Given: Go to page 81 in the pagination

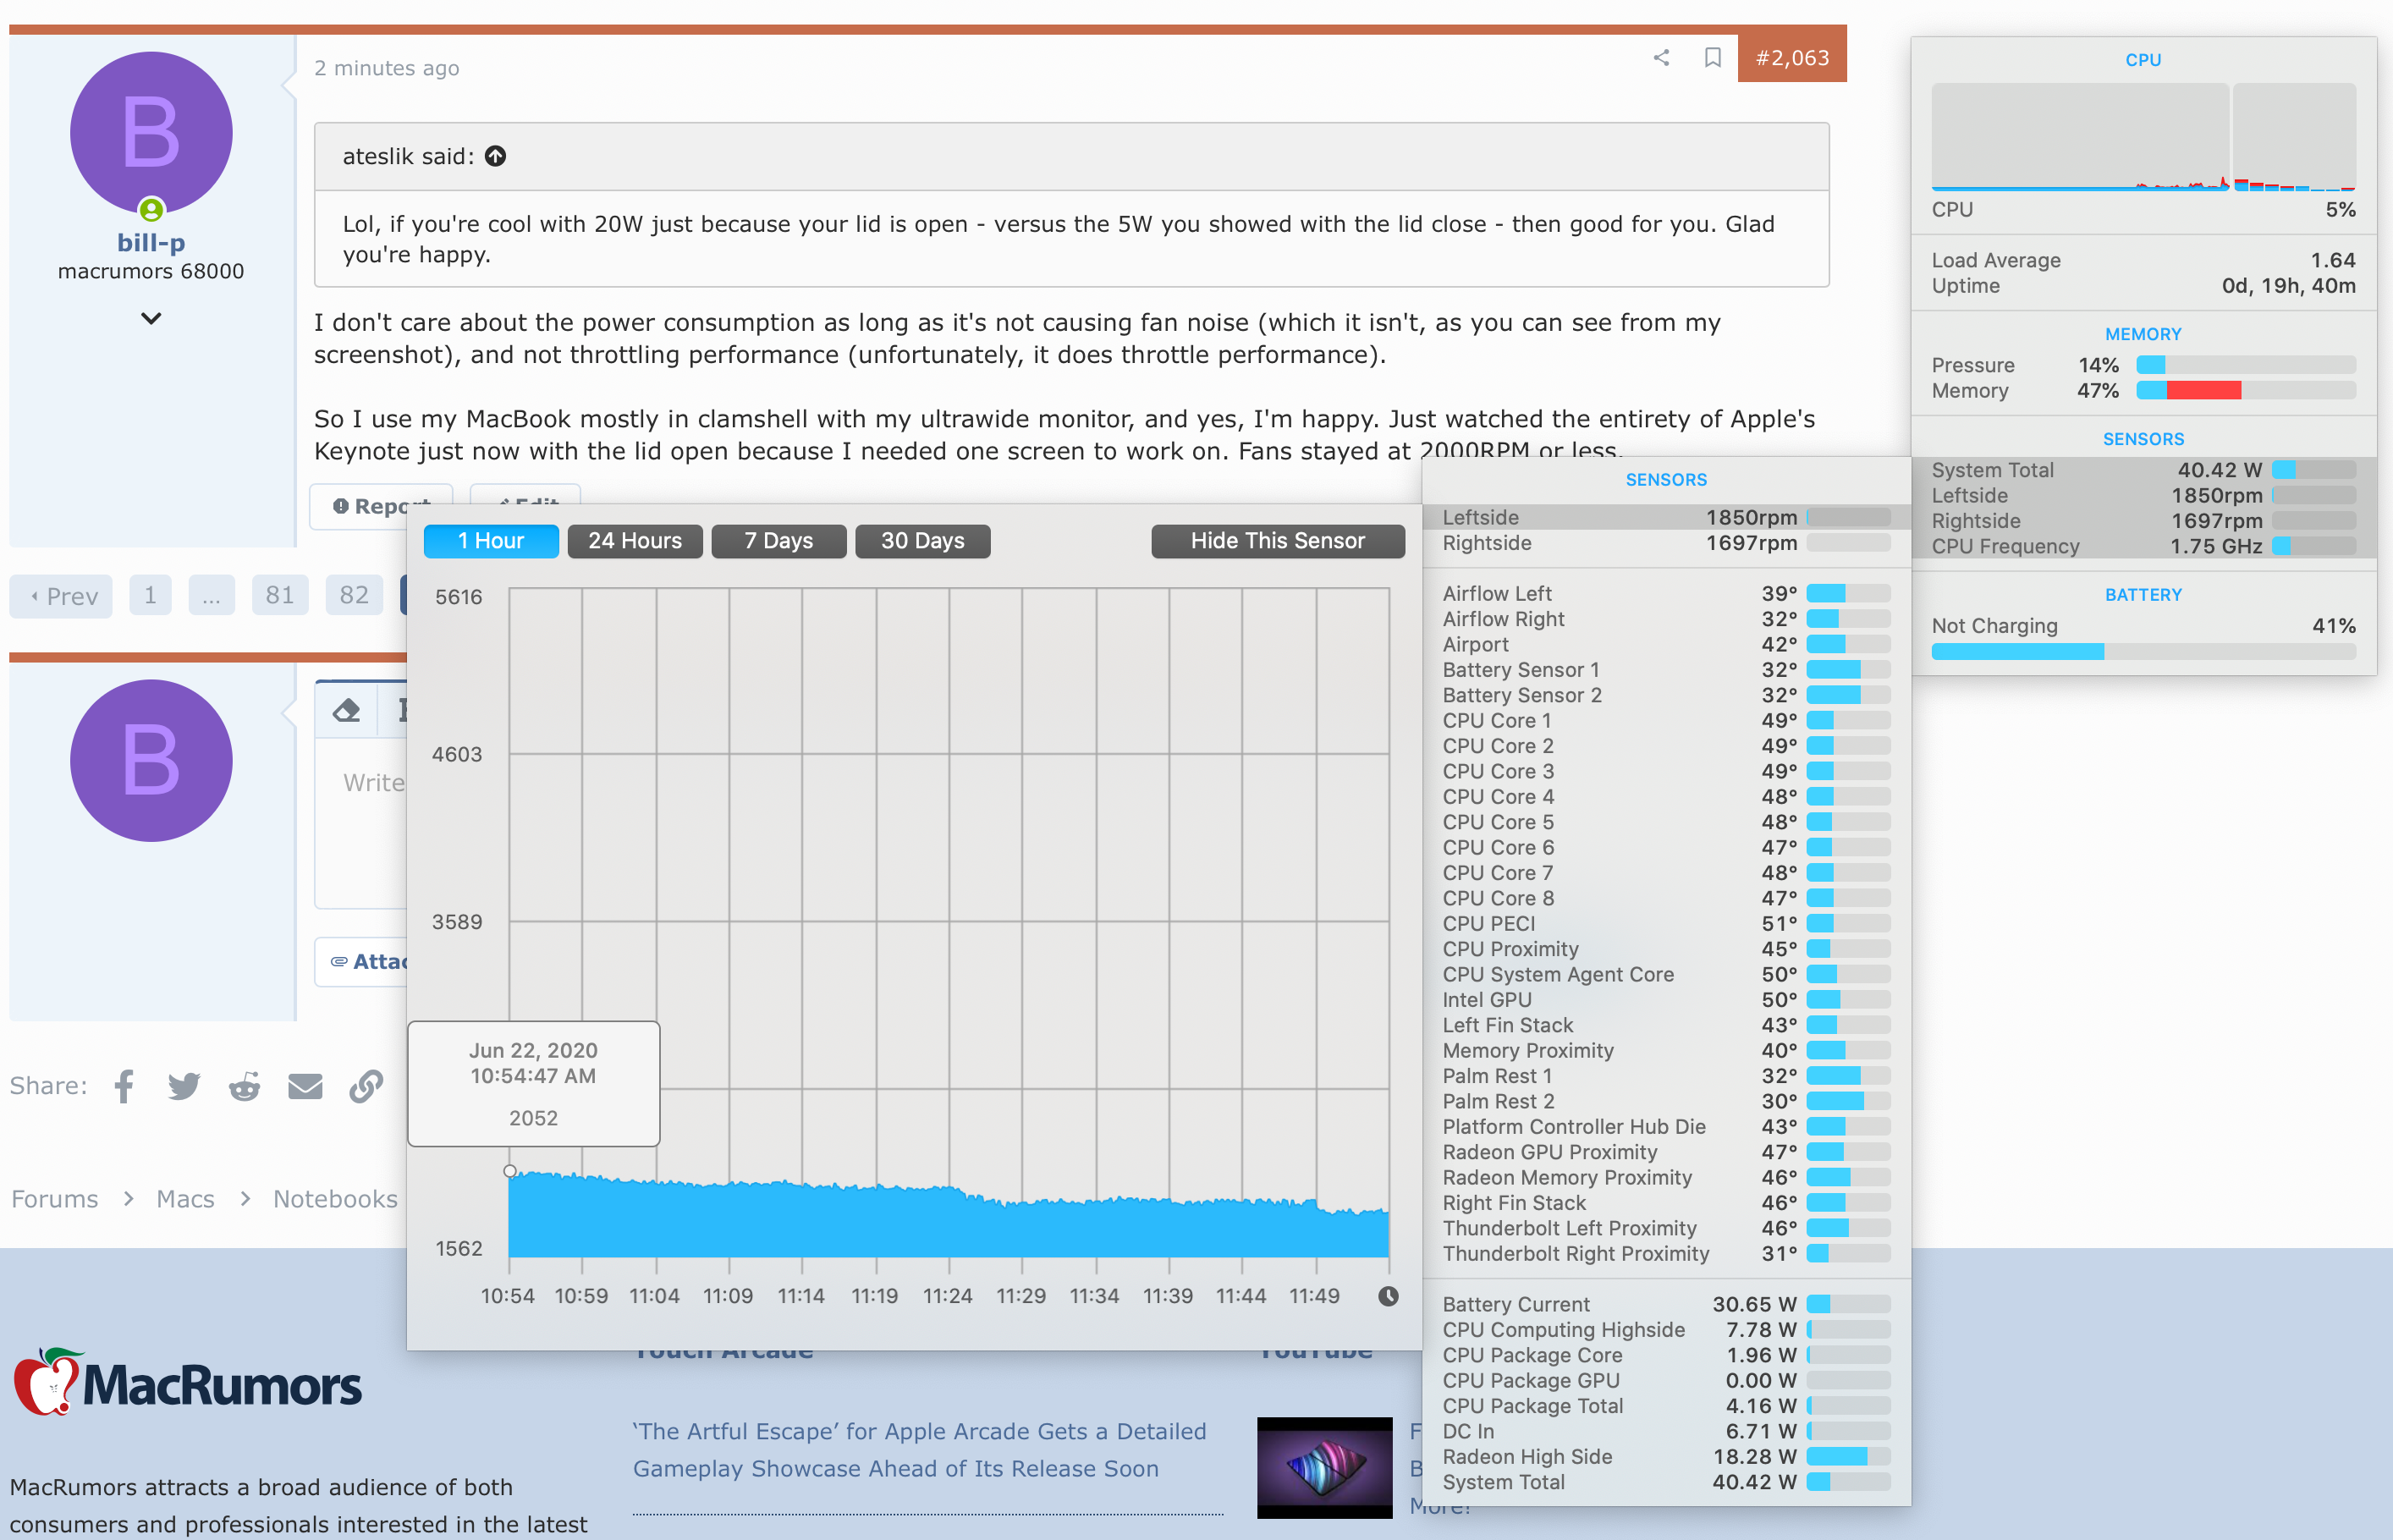Looking at the screenshot, I should point(280,595).
